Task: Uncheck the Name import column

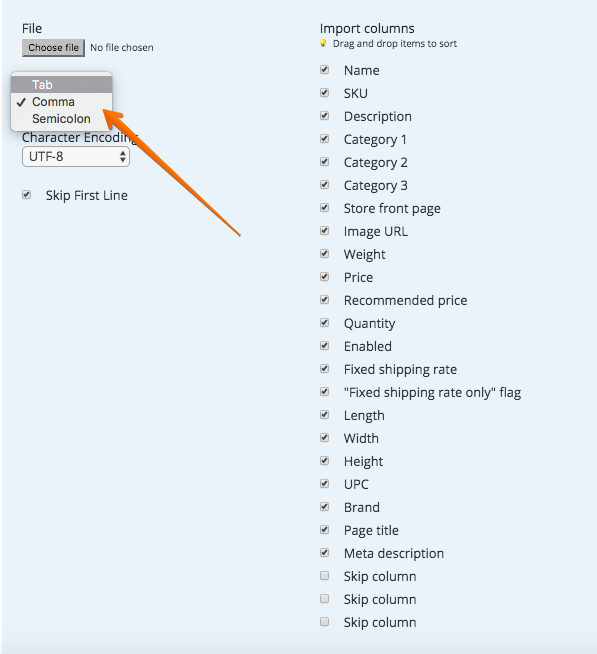Action: click(325, 70)
